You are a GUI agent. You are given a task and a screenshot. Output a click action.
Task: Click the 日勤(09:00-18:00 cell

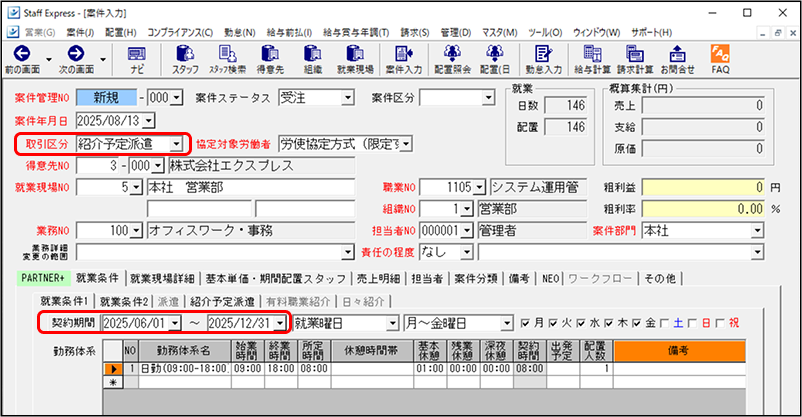(184, 368)
